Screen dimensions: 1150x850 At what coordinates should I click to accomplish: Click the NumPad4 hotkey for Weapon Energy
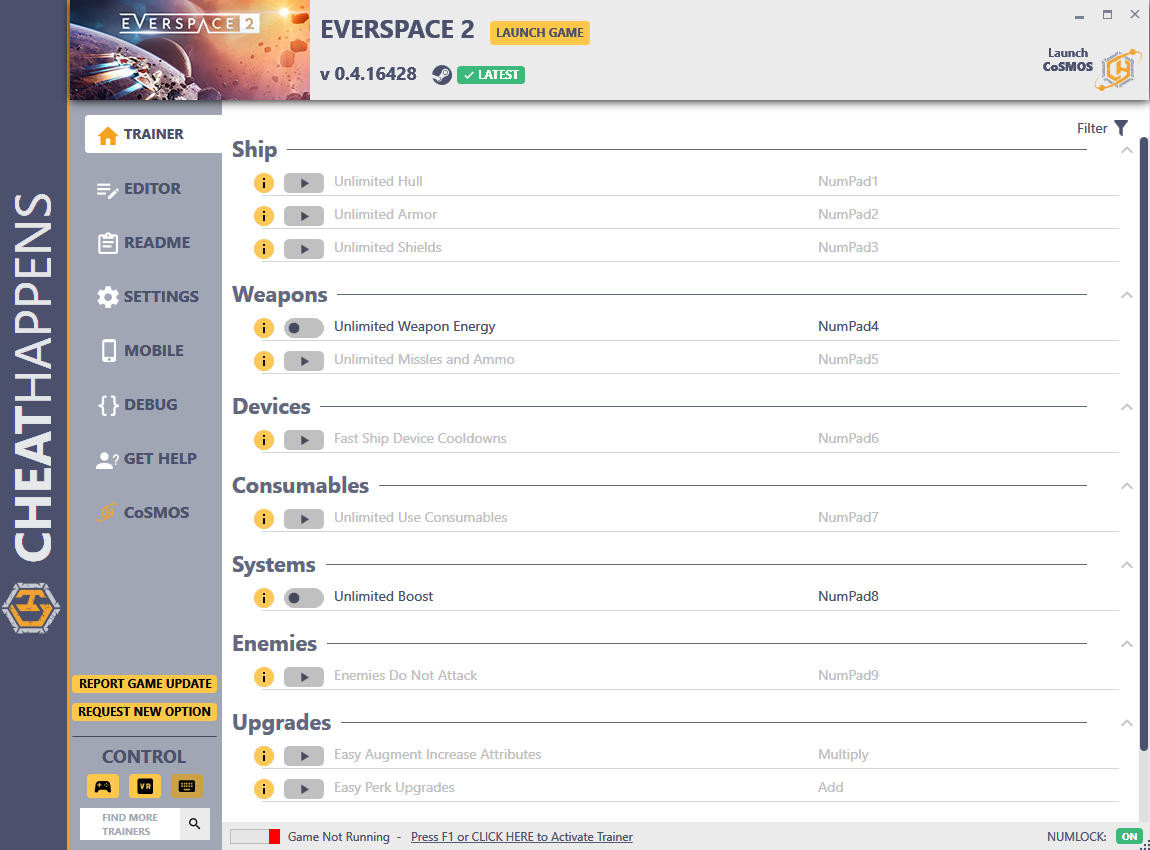tap(848, 326)
